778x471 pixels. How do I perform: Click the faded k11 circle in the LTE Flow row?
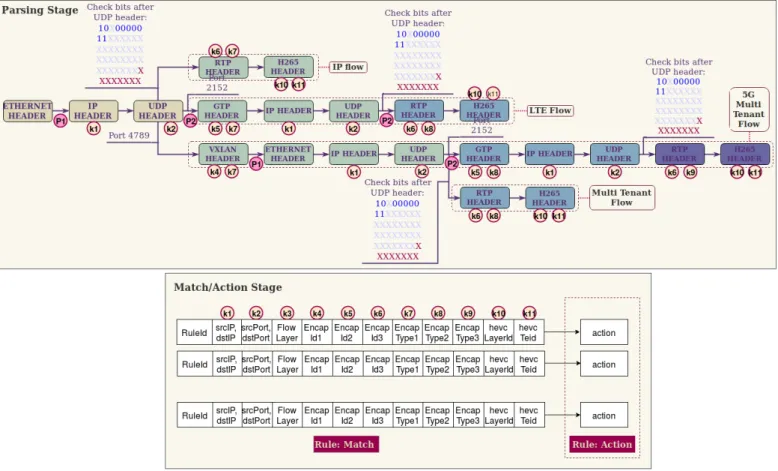pyautogui.click(x=493, y=93)
